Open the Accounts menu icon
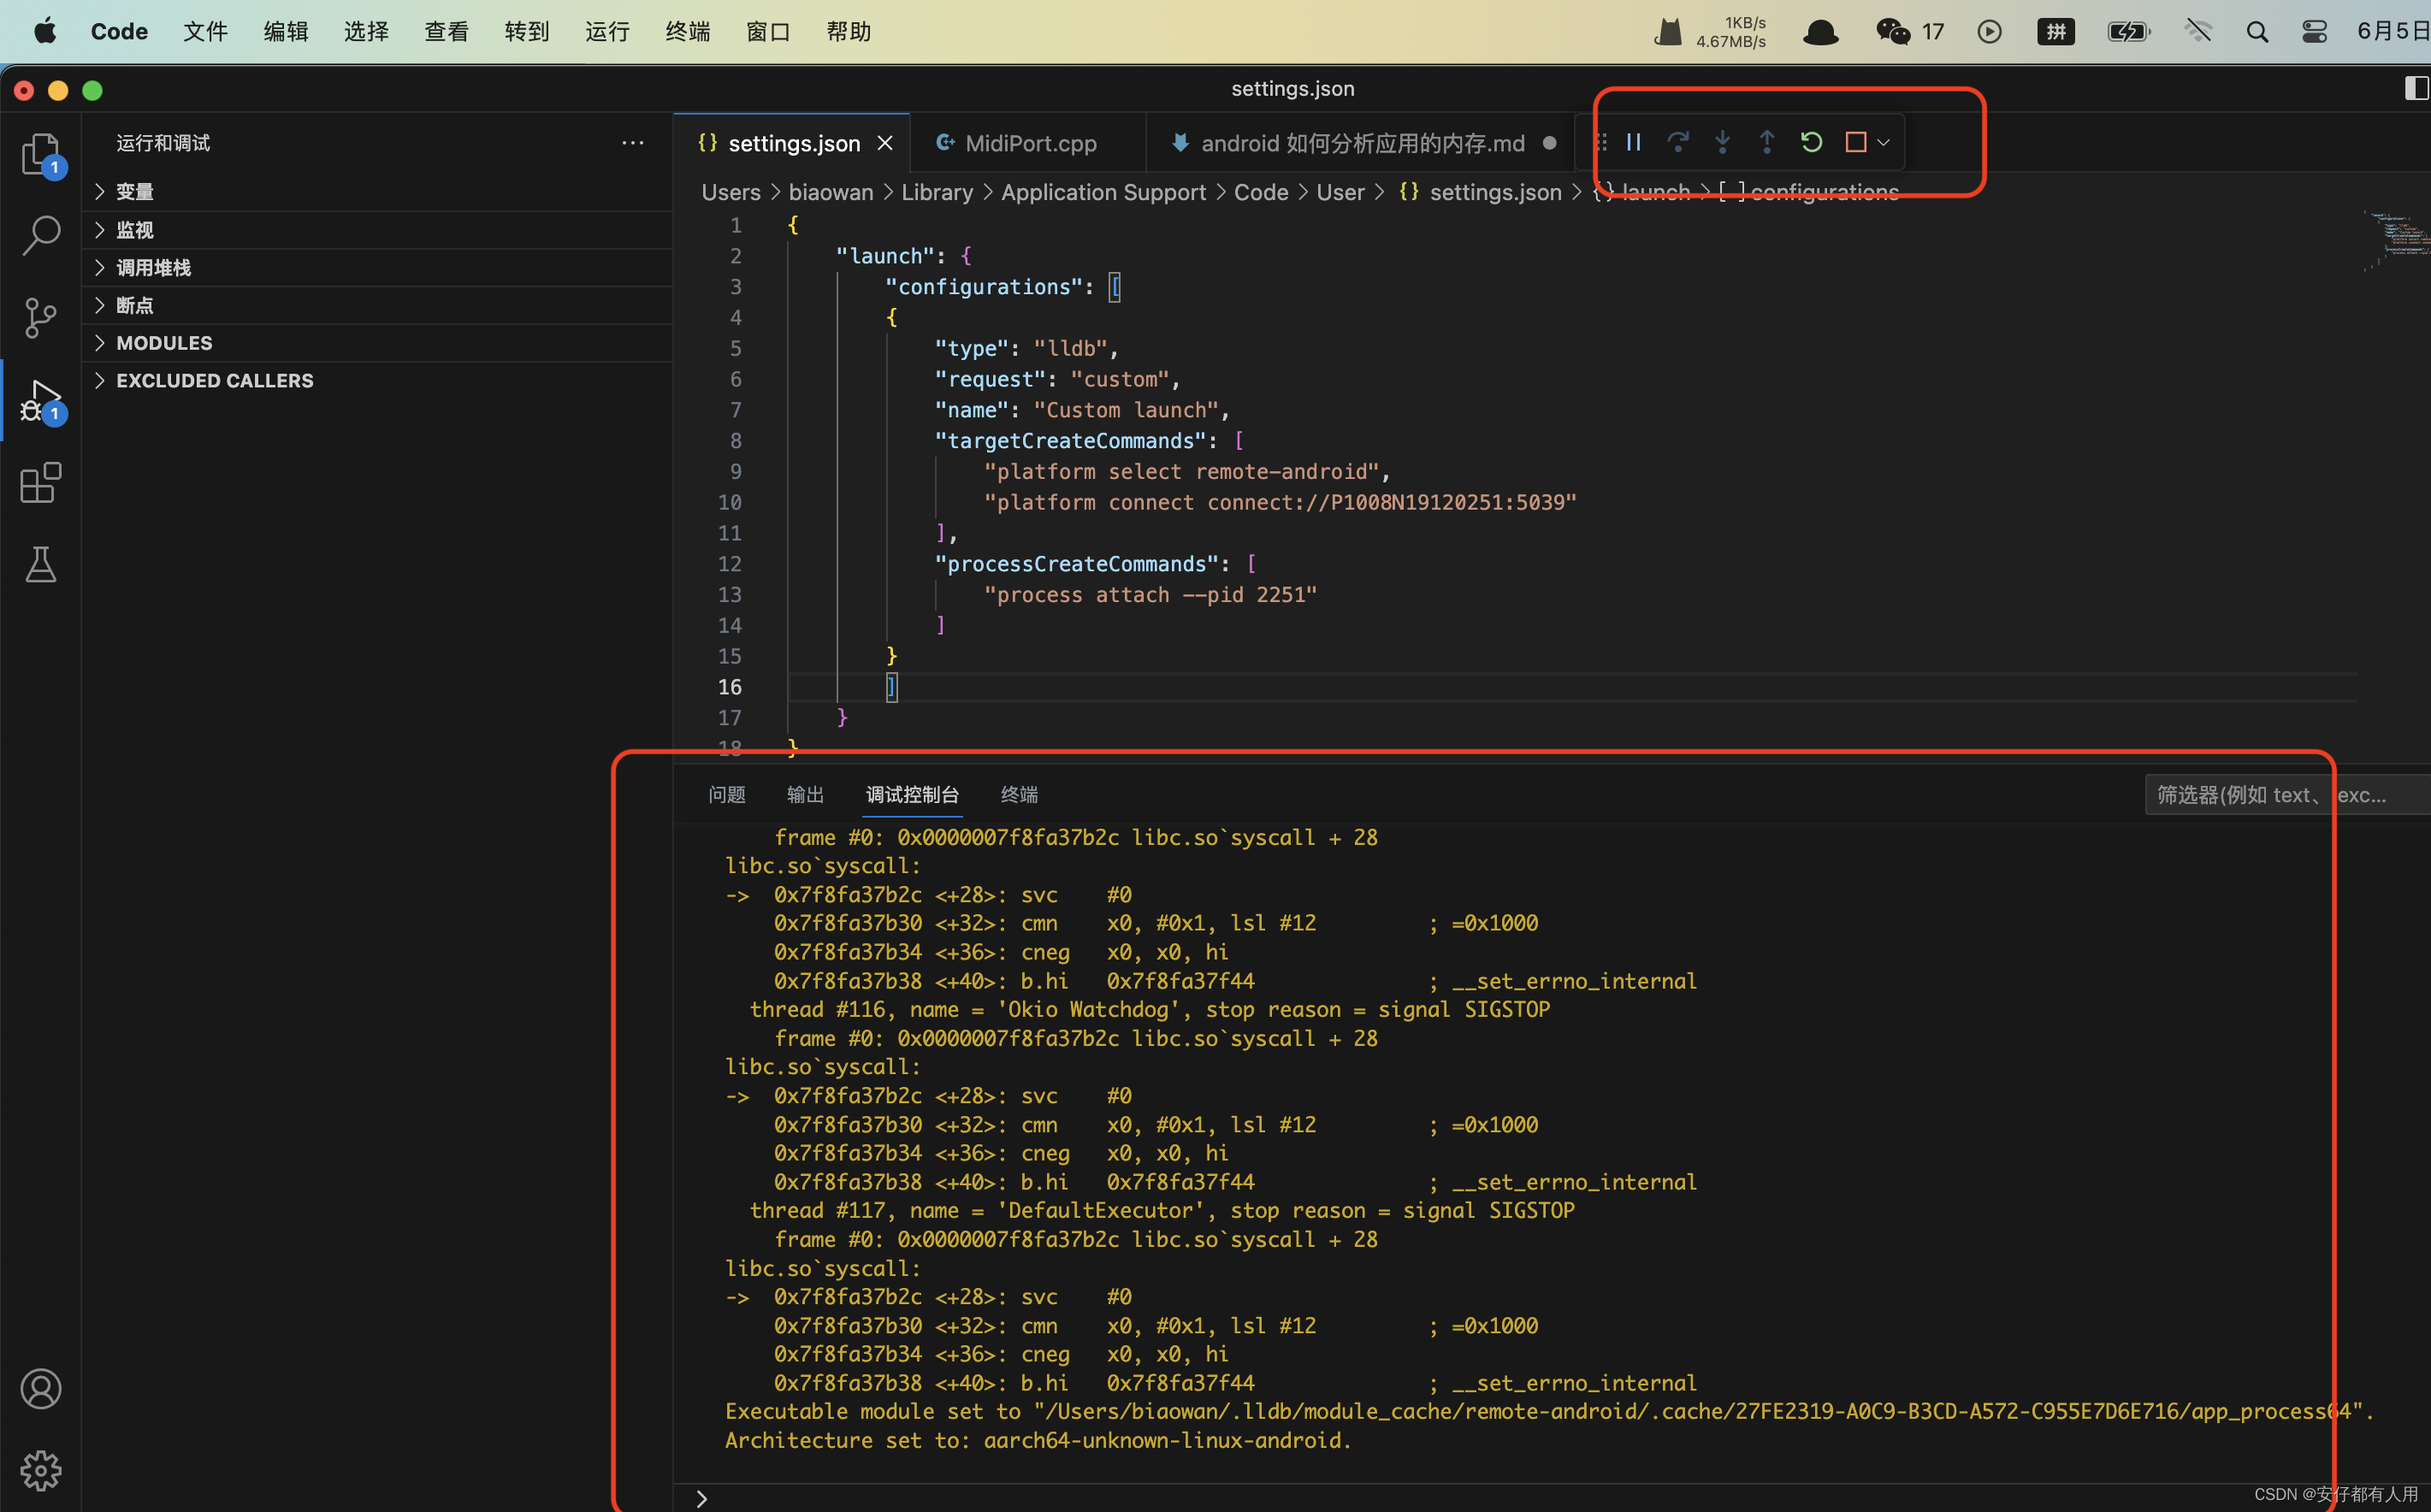The image size is (2431, 1512). [40, 1389]
